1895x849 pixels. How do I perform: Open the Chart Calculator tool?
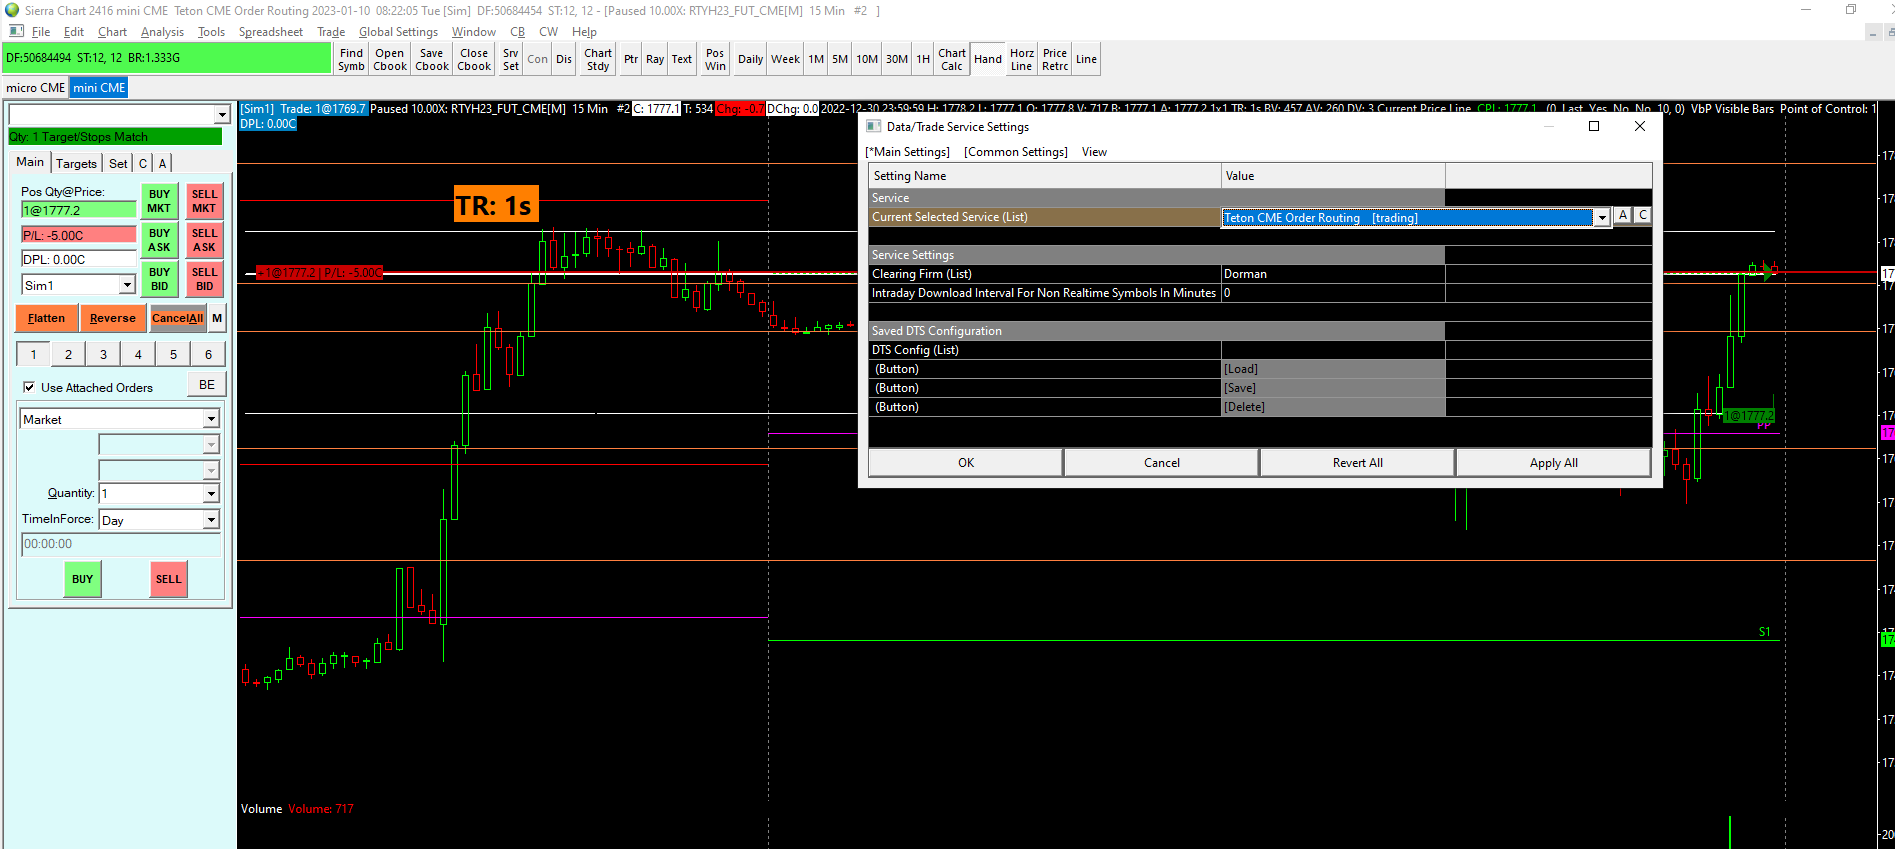952,59
